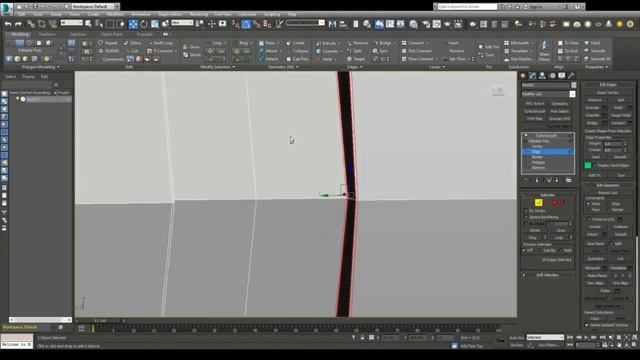Viewport: 640px width, 360px height.
Task: Click Configure Modifier Sets icon below stack
Action: [x=569, y=180]
